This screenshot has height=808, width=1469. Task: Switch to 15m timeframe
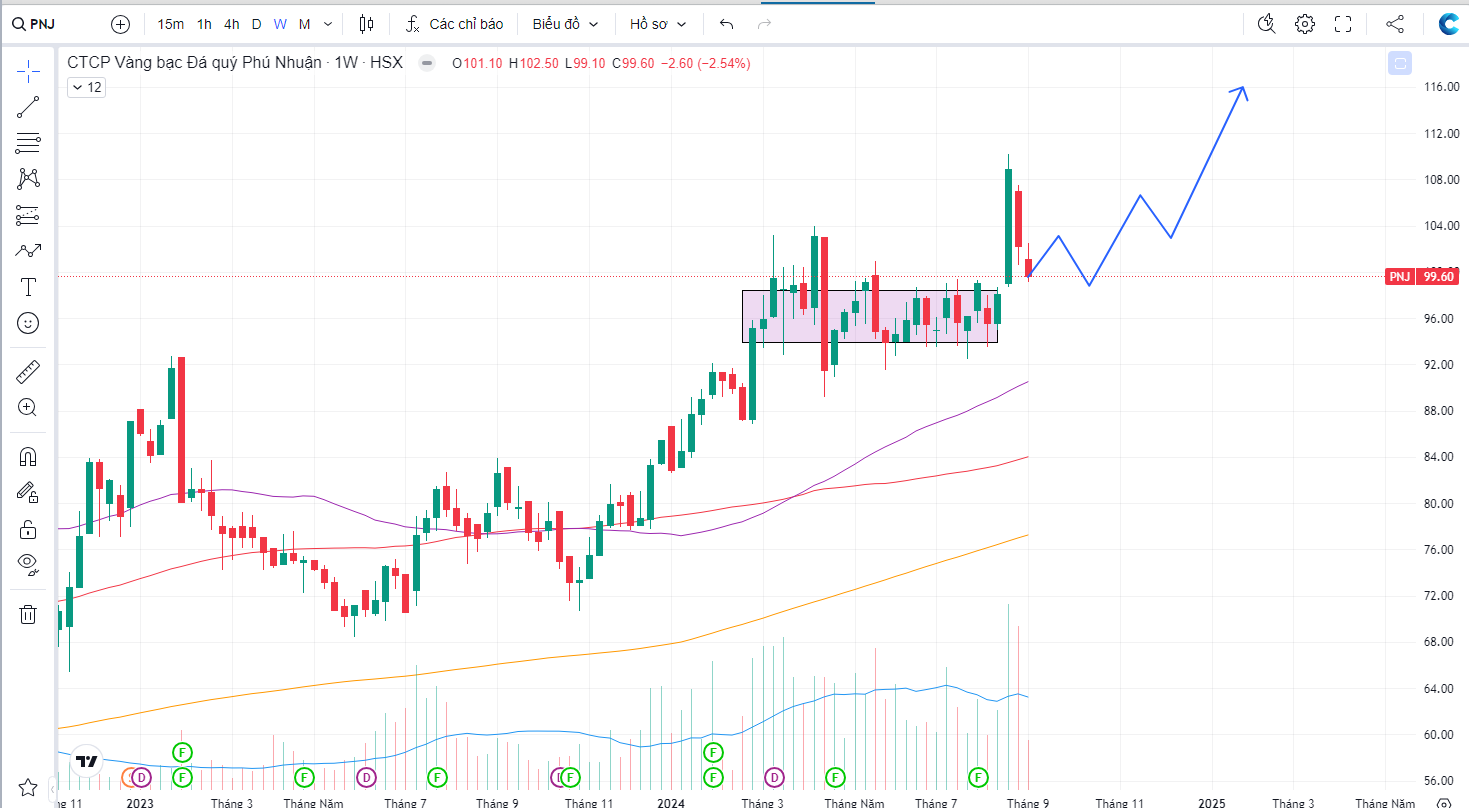coord(171,24)
